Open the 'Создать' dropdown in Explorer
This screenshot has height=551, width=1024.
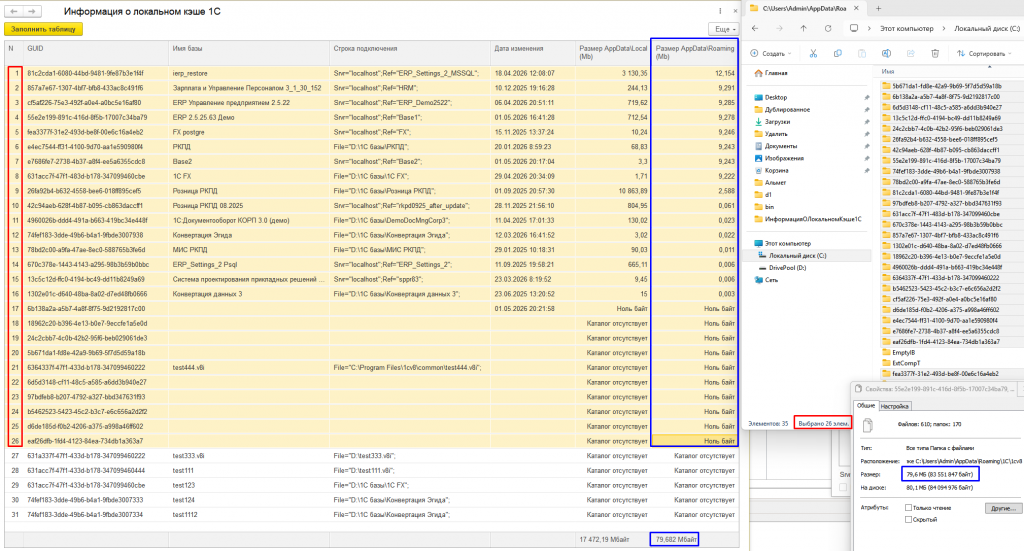pyautogui.click(x=771, y=54)
